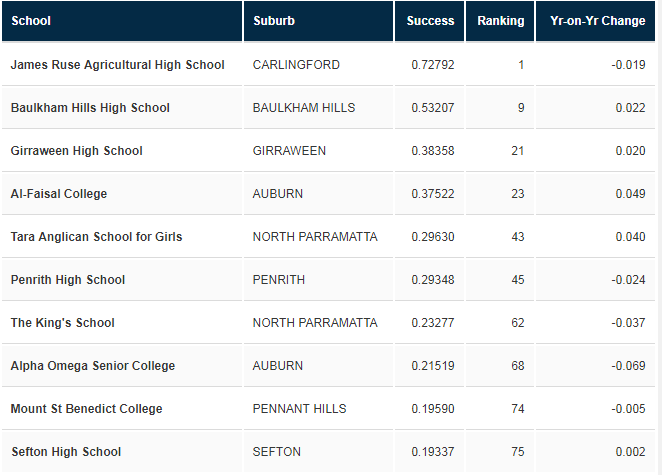Select the -0.069 year-on-year change cell
Image resolution: width=662 pixels, height=475 pixels.
(x=595, y=366)
